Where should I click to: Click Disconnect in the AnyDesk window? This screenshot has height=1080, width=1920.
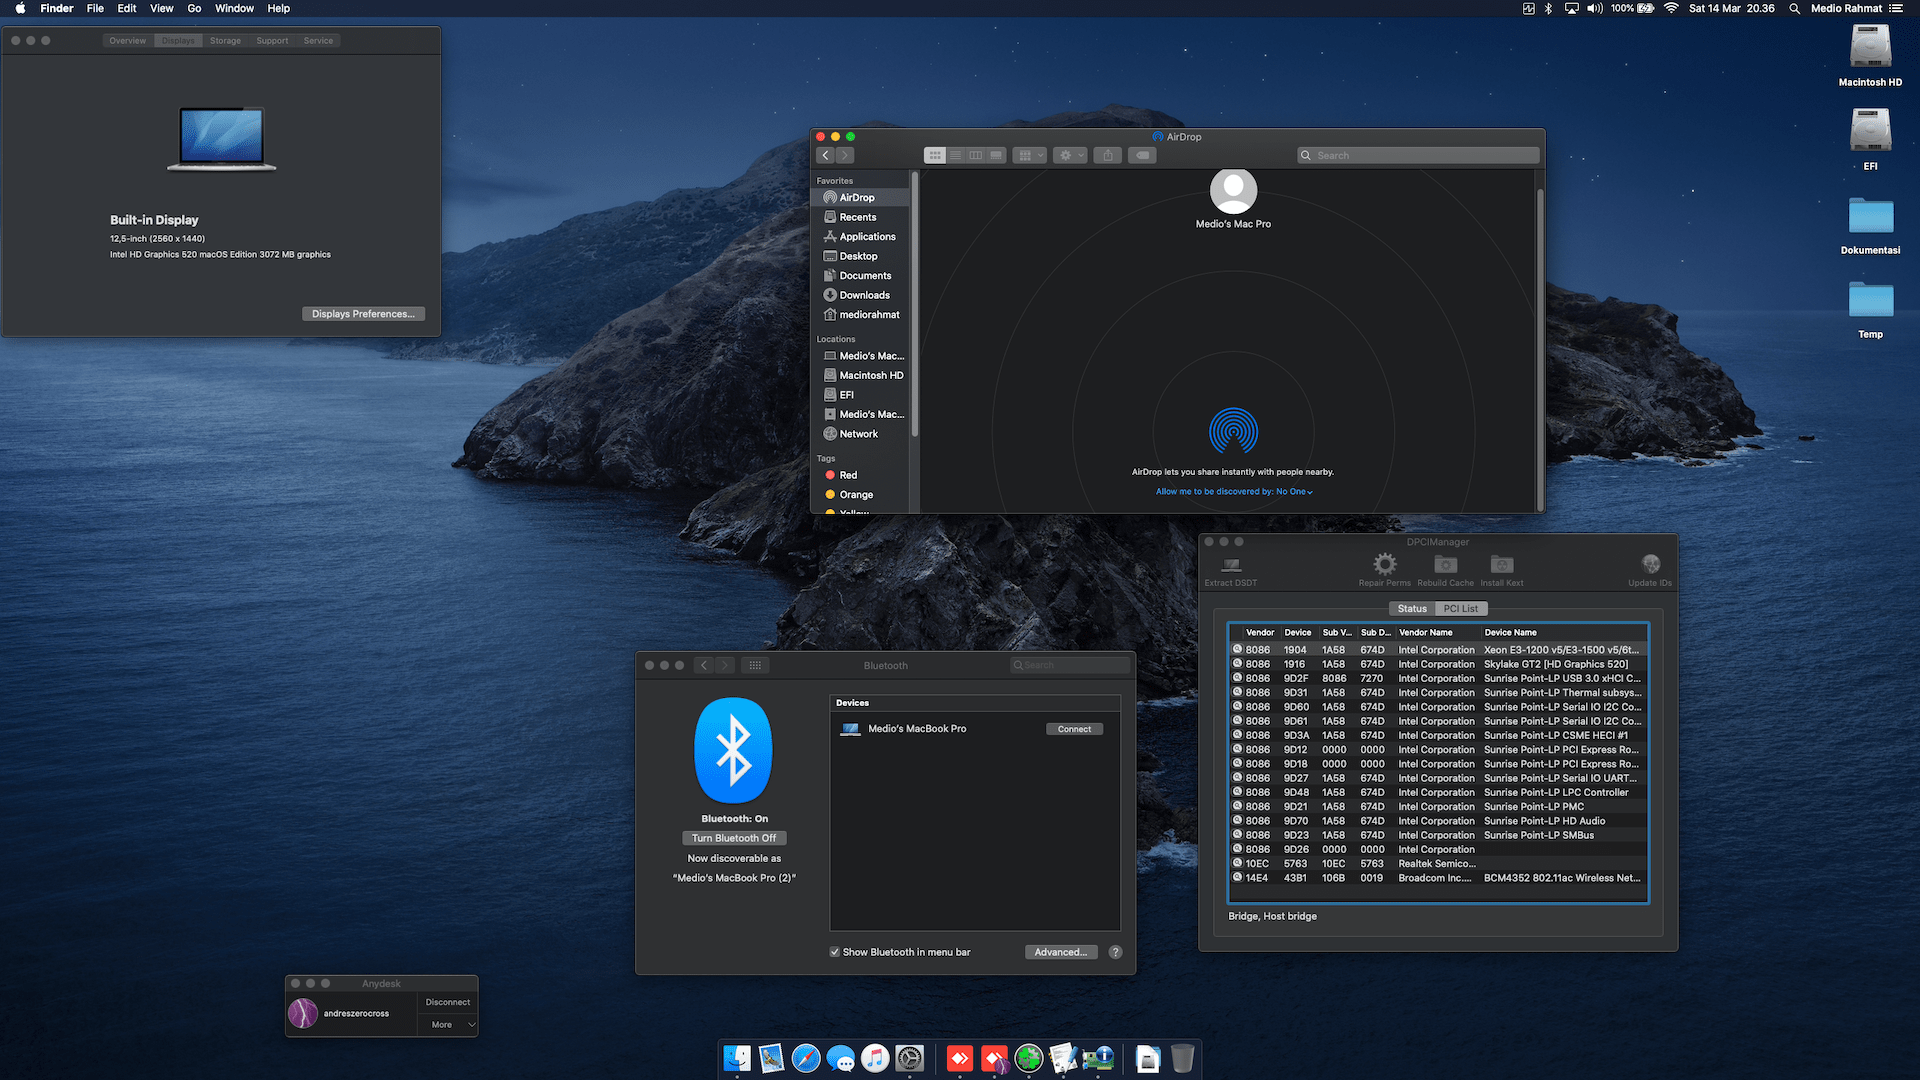447,1002
